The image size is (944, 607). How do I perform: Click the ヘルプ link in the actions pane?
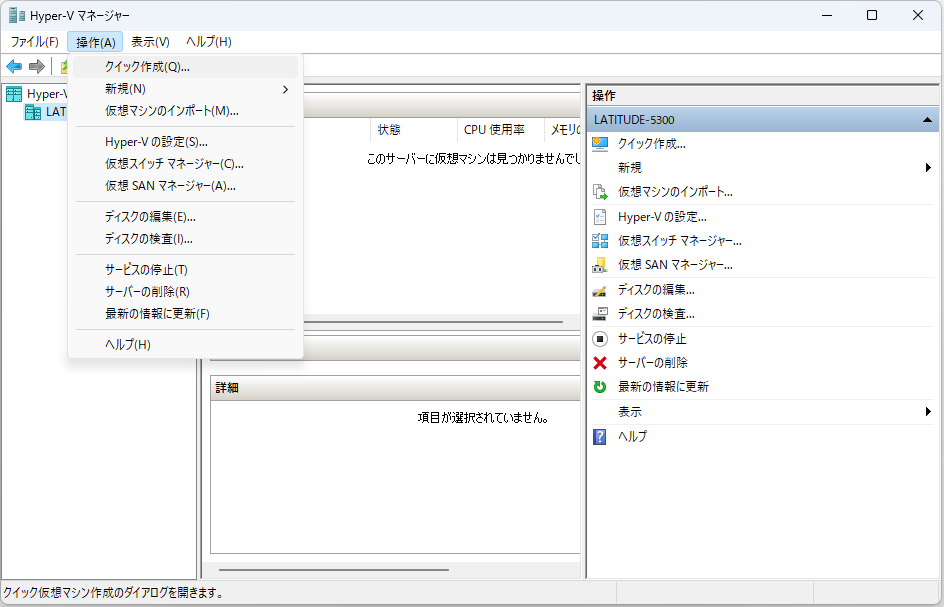633,436
